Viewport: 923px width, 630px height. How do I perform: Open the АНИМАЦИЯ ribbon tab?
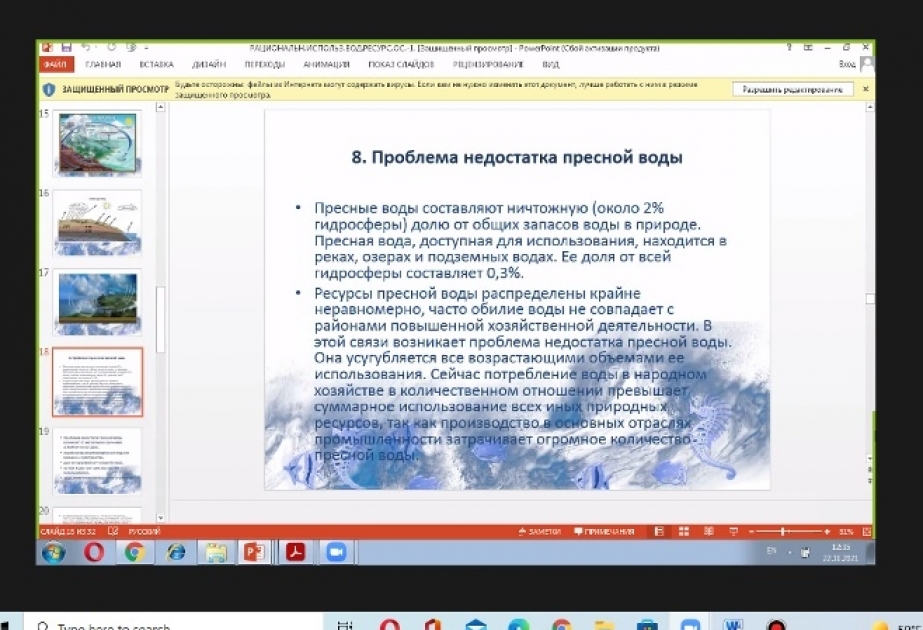[326, 64]
